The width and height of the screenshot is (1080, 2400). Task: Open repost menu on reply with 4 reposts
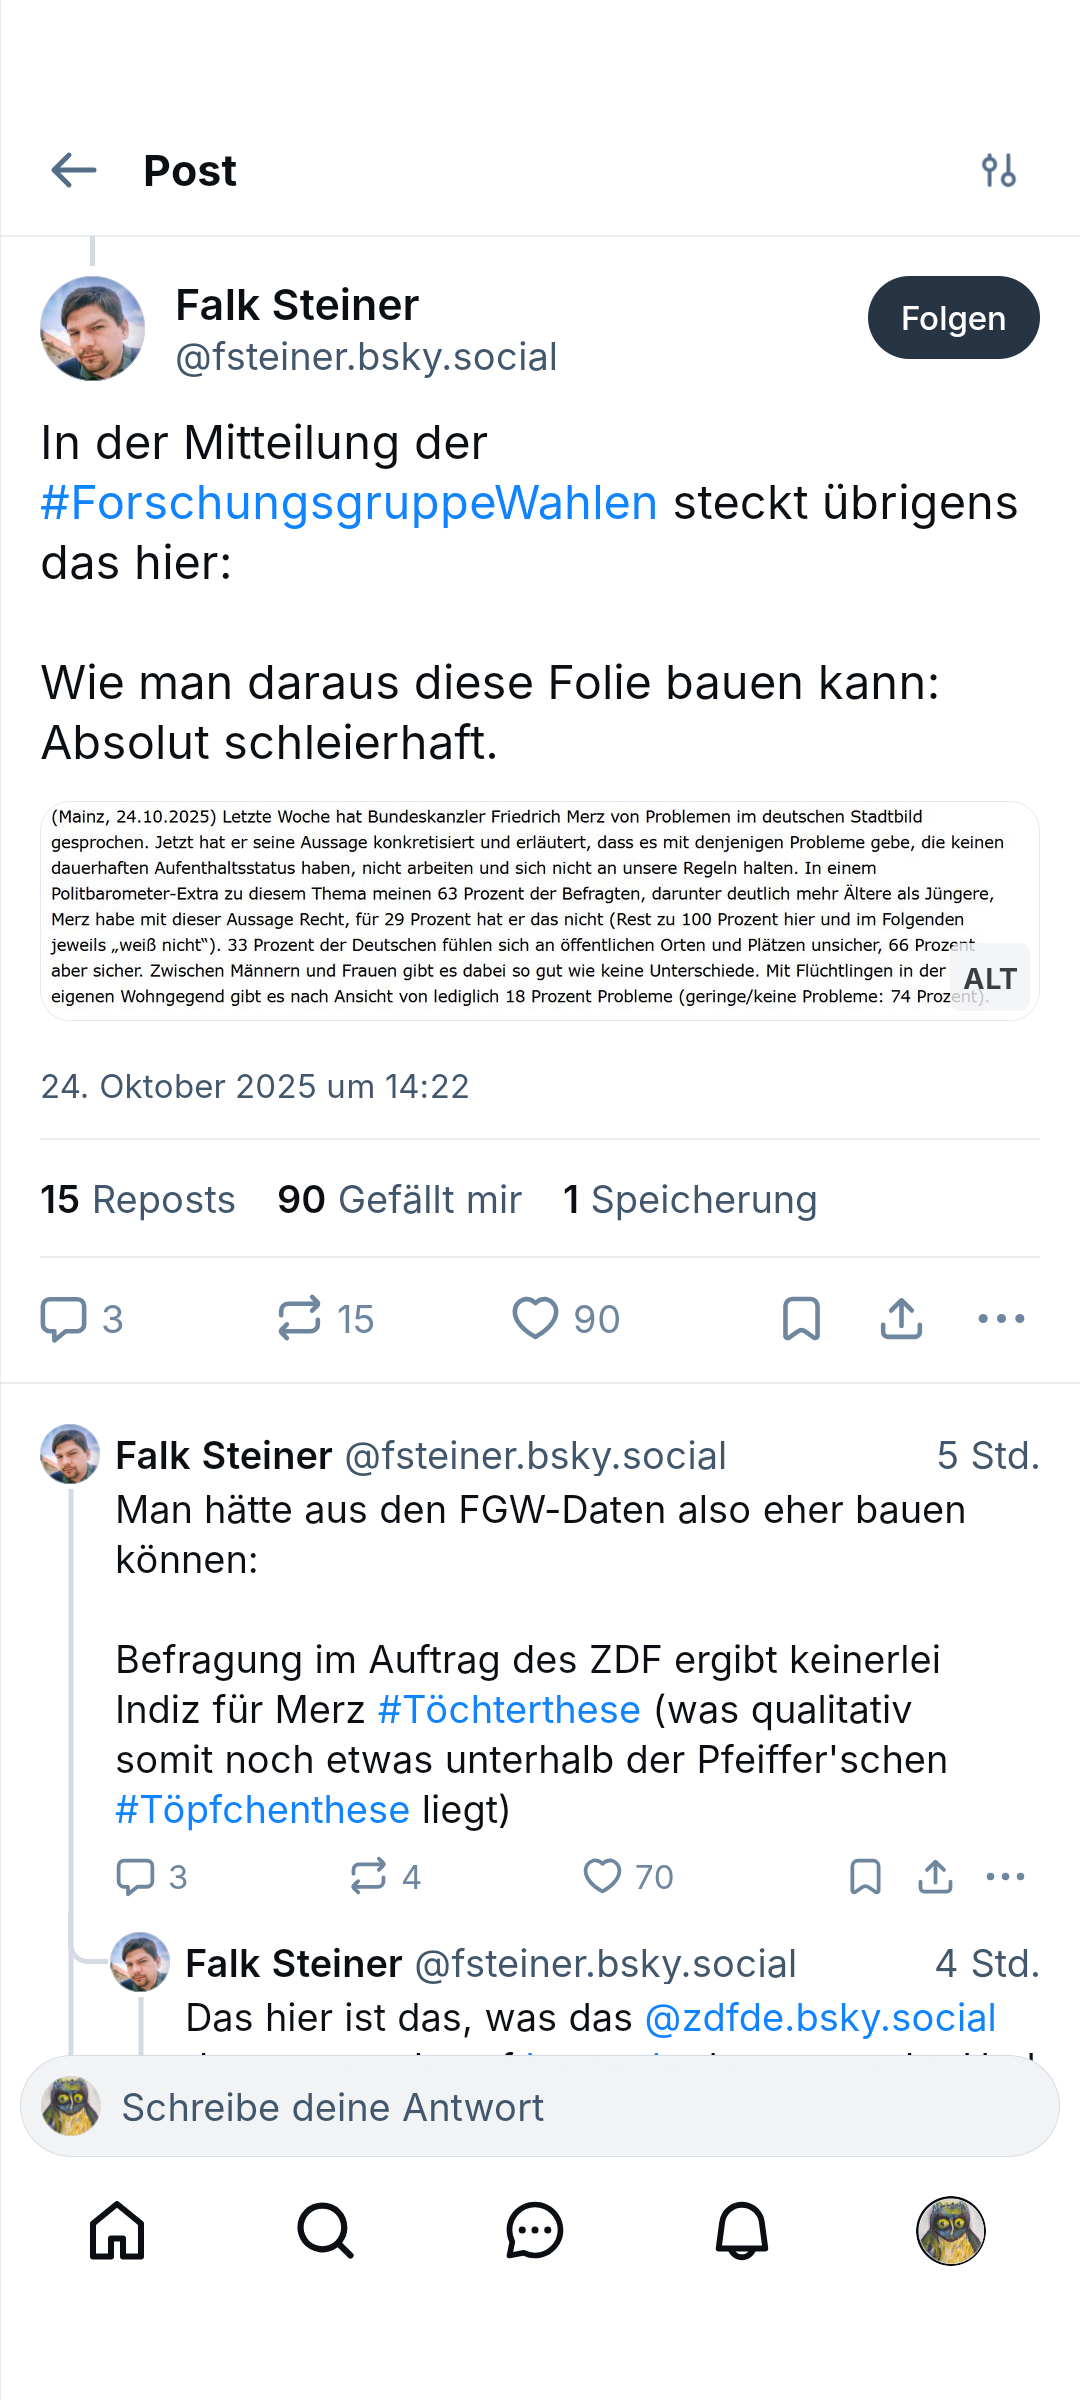(369, 1877)
